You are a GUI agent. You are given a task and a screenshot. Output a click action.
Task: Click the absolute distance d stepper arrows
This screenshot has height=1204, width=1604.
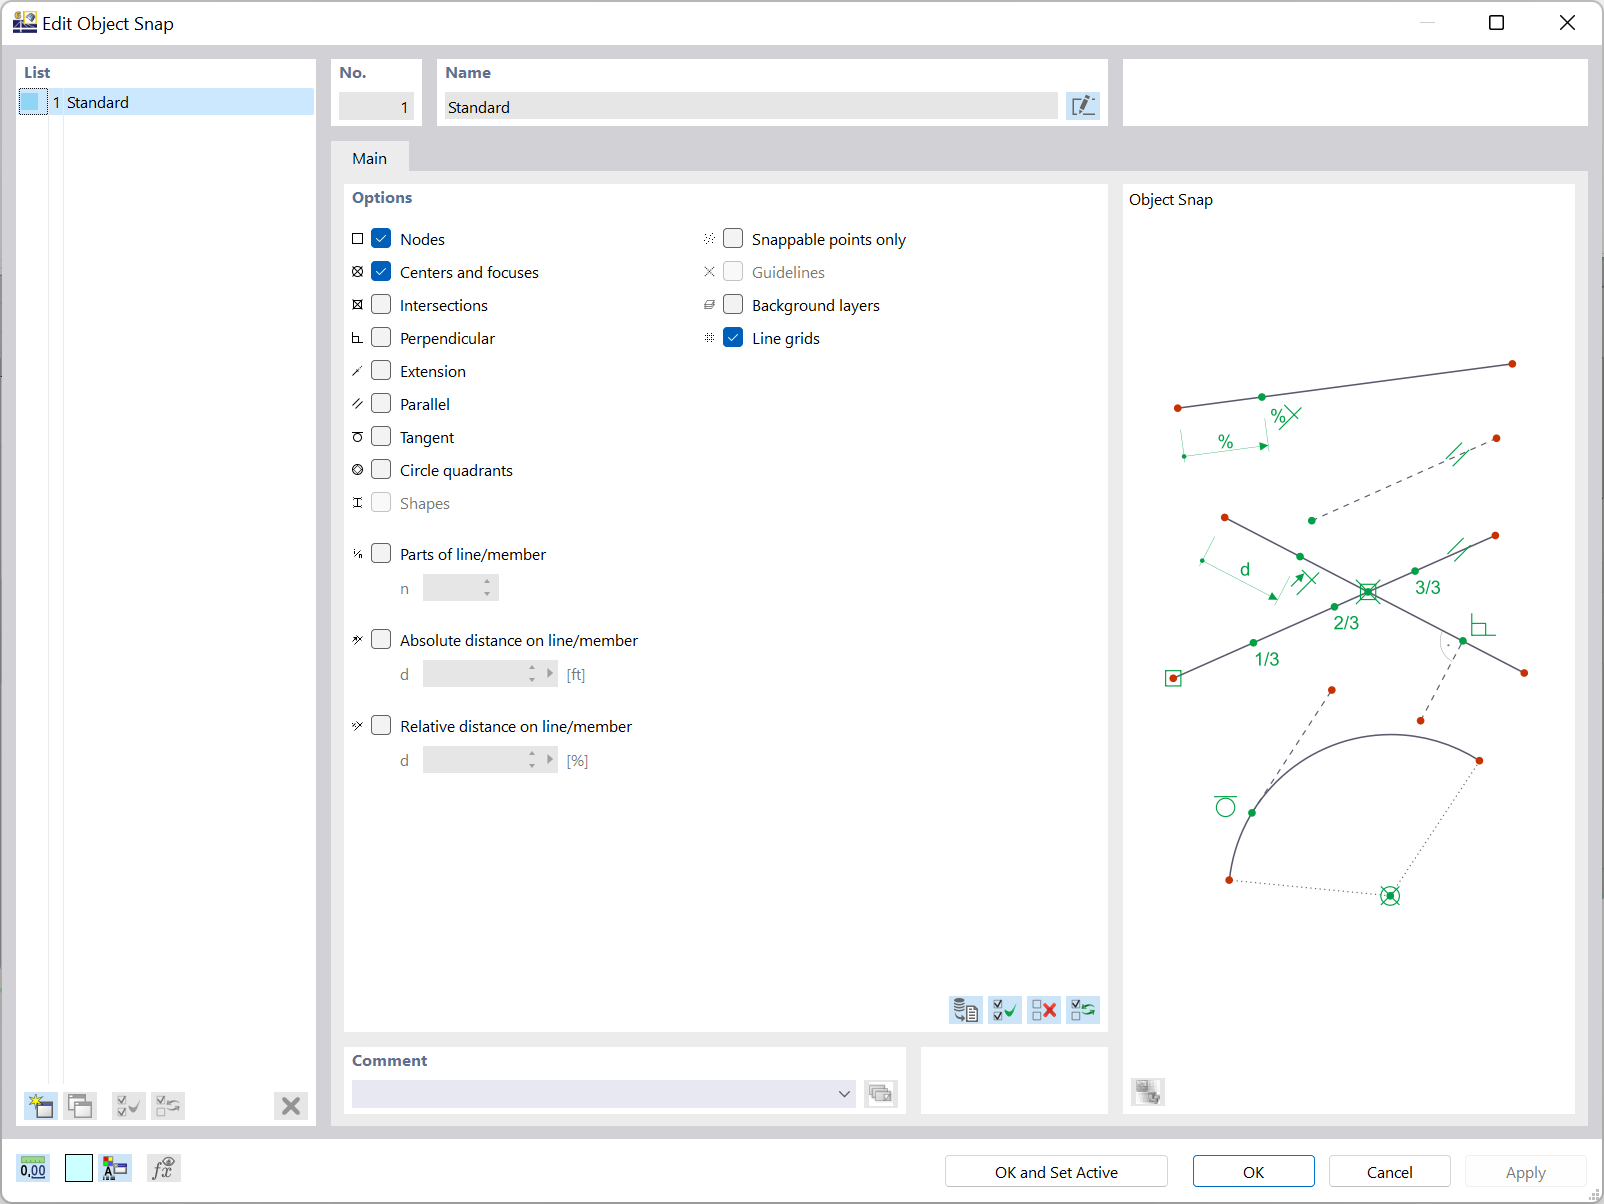pos(532,674)
